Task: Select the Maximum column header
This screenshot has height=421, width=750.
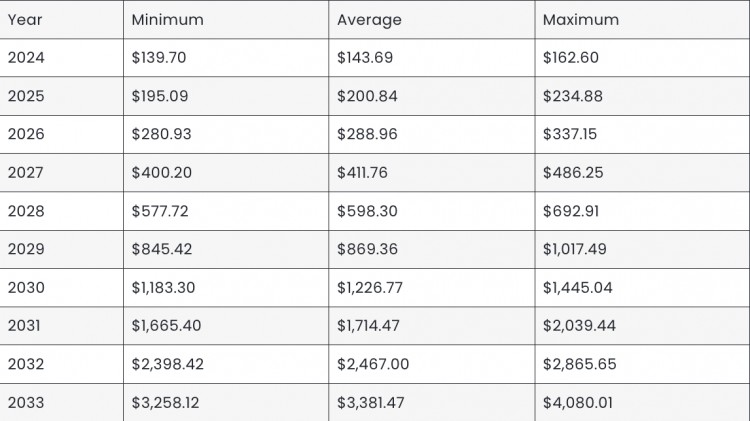Action: [642, 20]
